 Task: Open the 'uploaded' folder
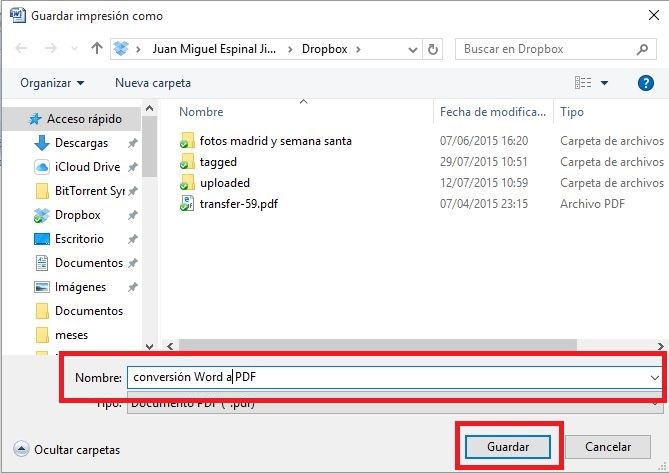pyautogui.click(x=224, y=183)
